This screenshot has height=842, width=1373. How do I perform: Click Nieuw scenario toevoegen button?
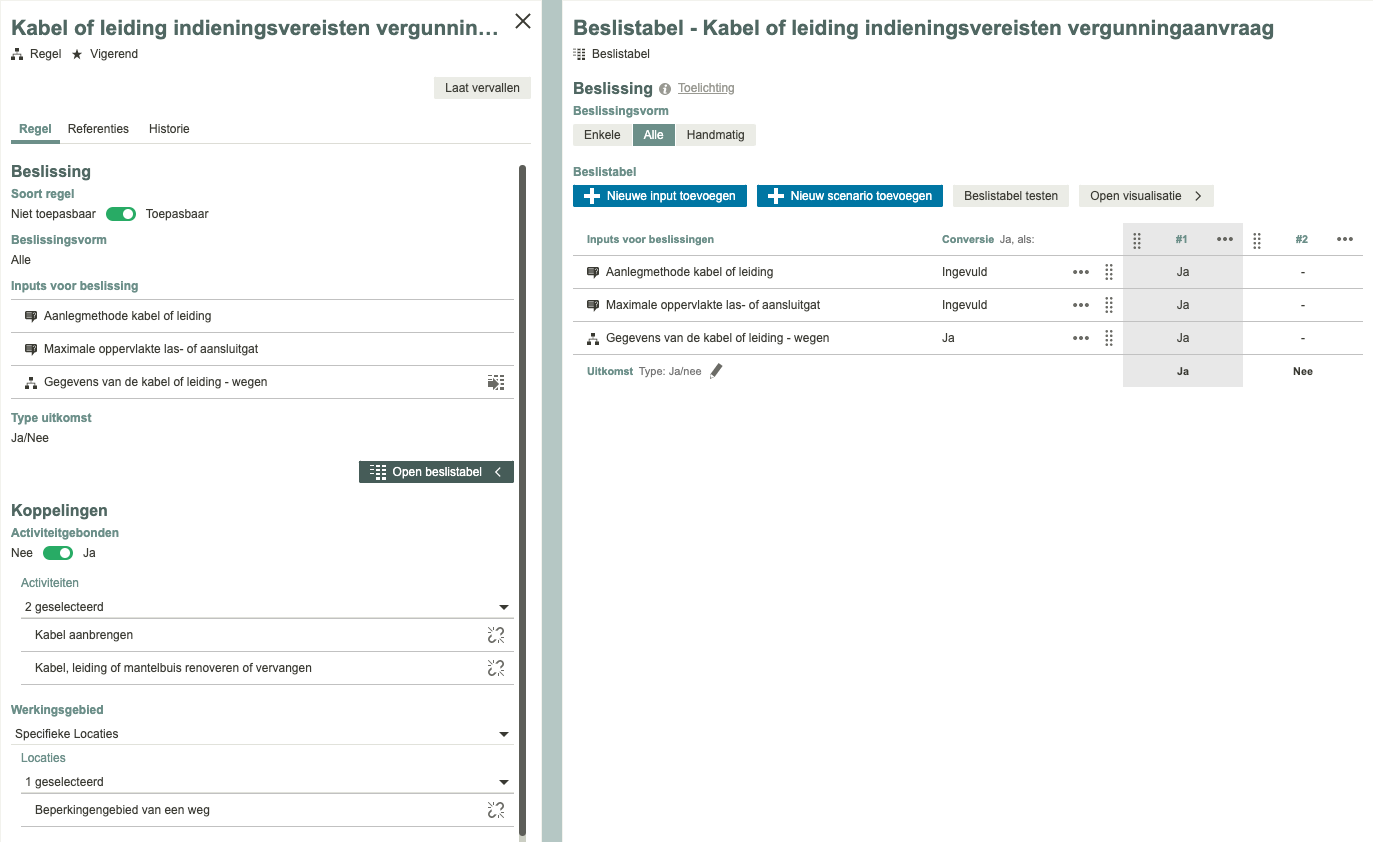coord(850,196)
